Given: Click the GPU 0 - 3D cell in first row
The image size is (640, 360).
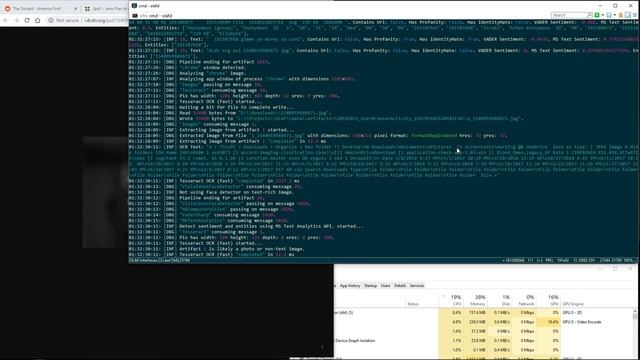Looking at the screenshot, I should (x=572, y=313).
